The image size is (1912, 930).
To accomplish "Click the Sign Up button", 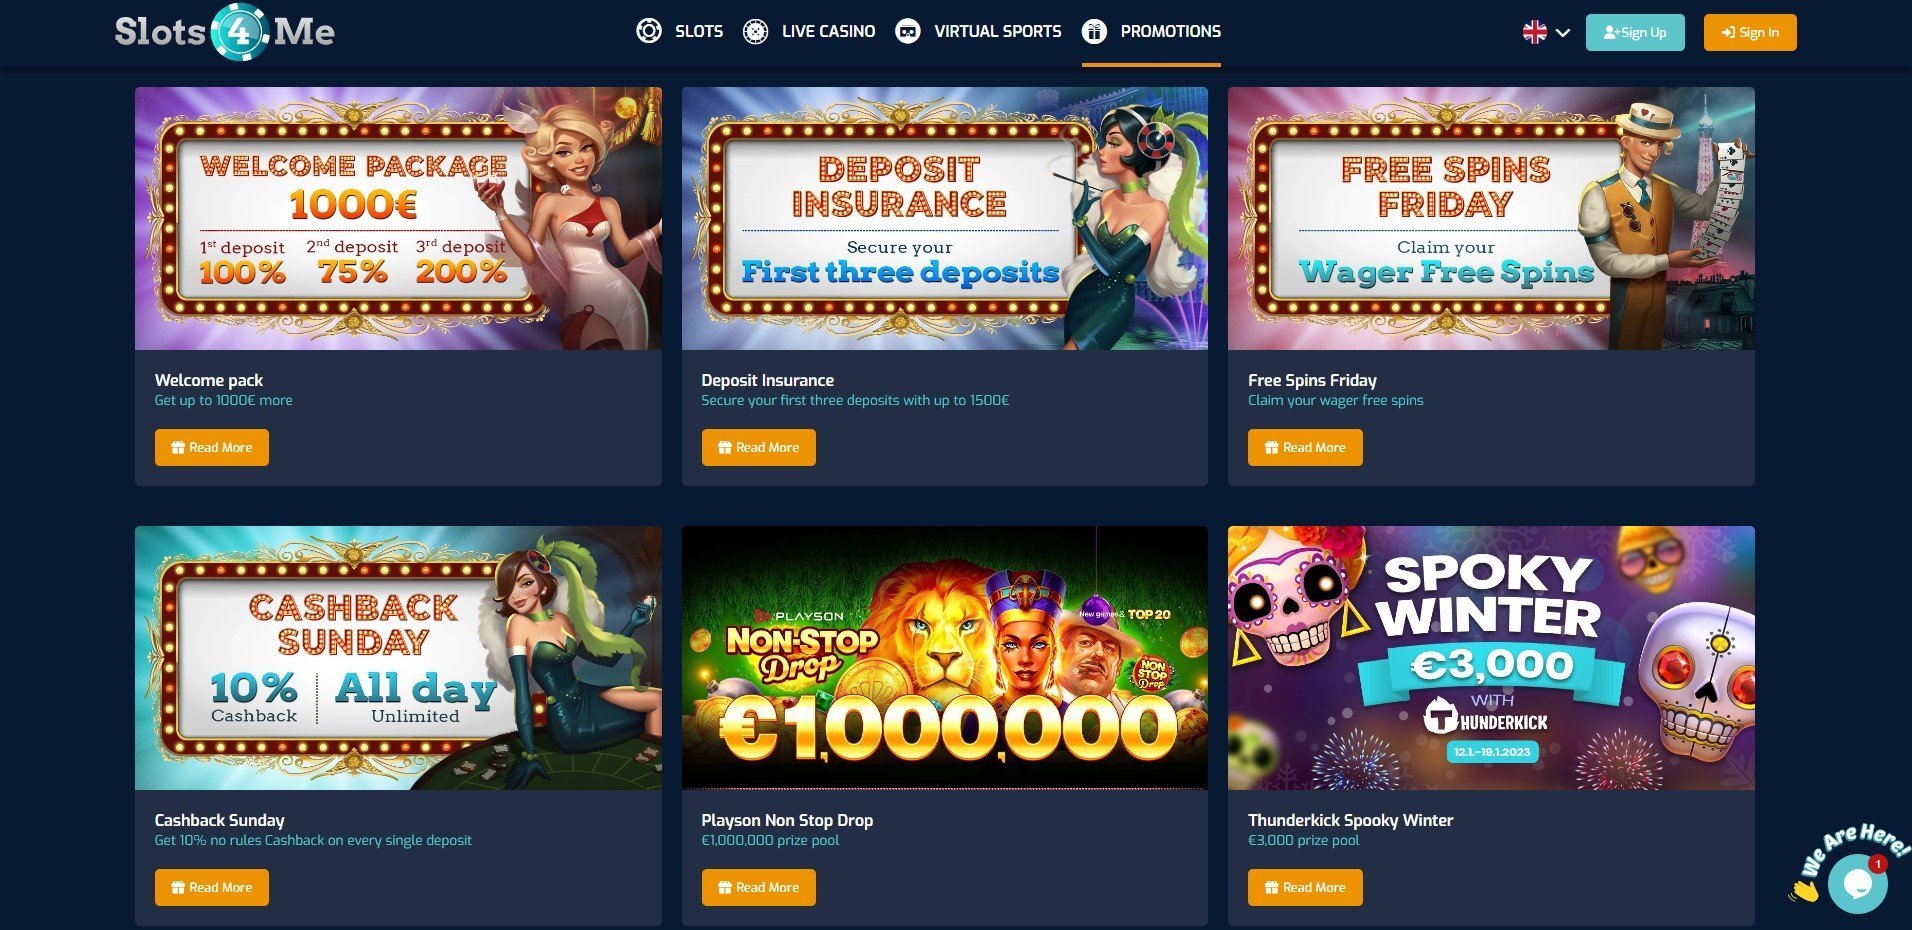I will tap(1635, 32).
